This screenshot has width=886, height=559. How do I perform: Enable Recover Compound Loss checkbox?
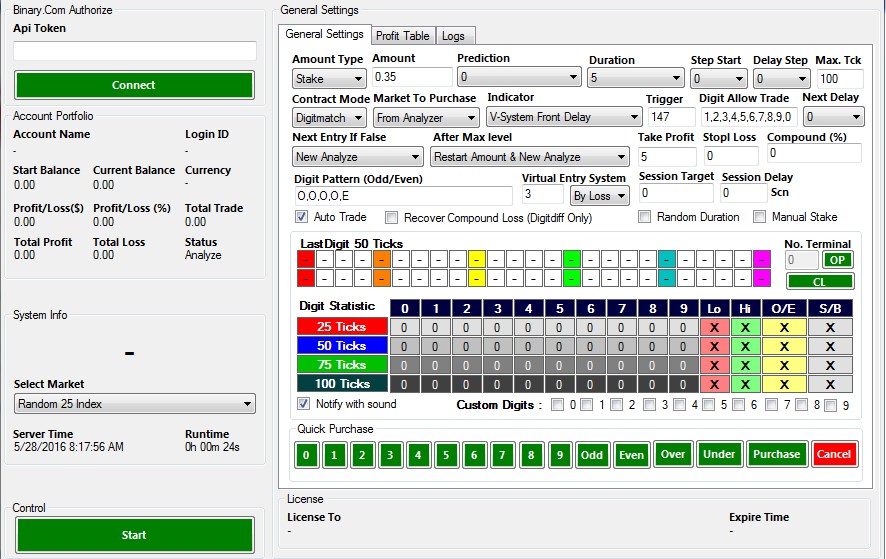point(391,218)
